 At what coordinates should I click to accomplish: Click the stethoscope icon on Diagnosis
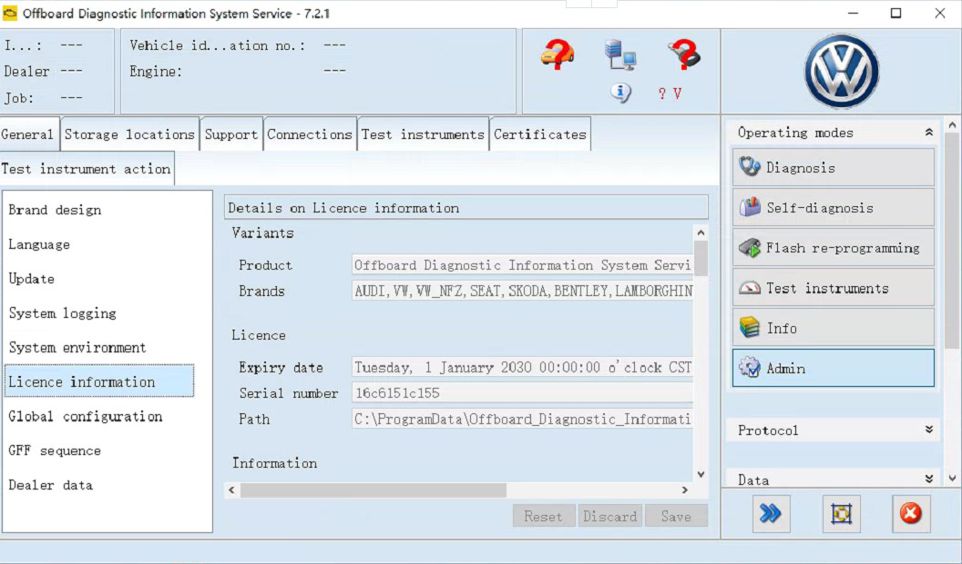coord(749,167)
